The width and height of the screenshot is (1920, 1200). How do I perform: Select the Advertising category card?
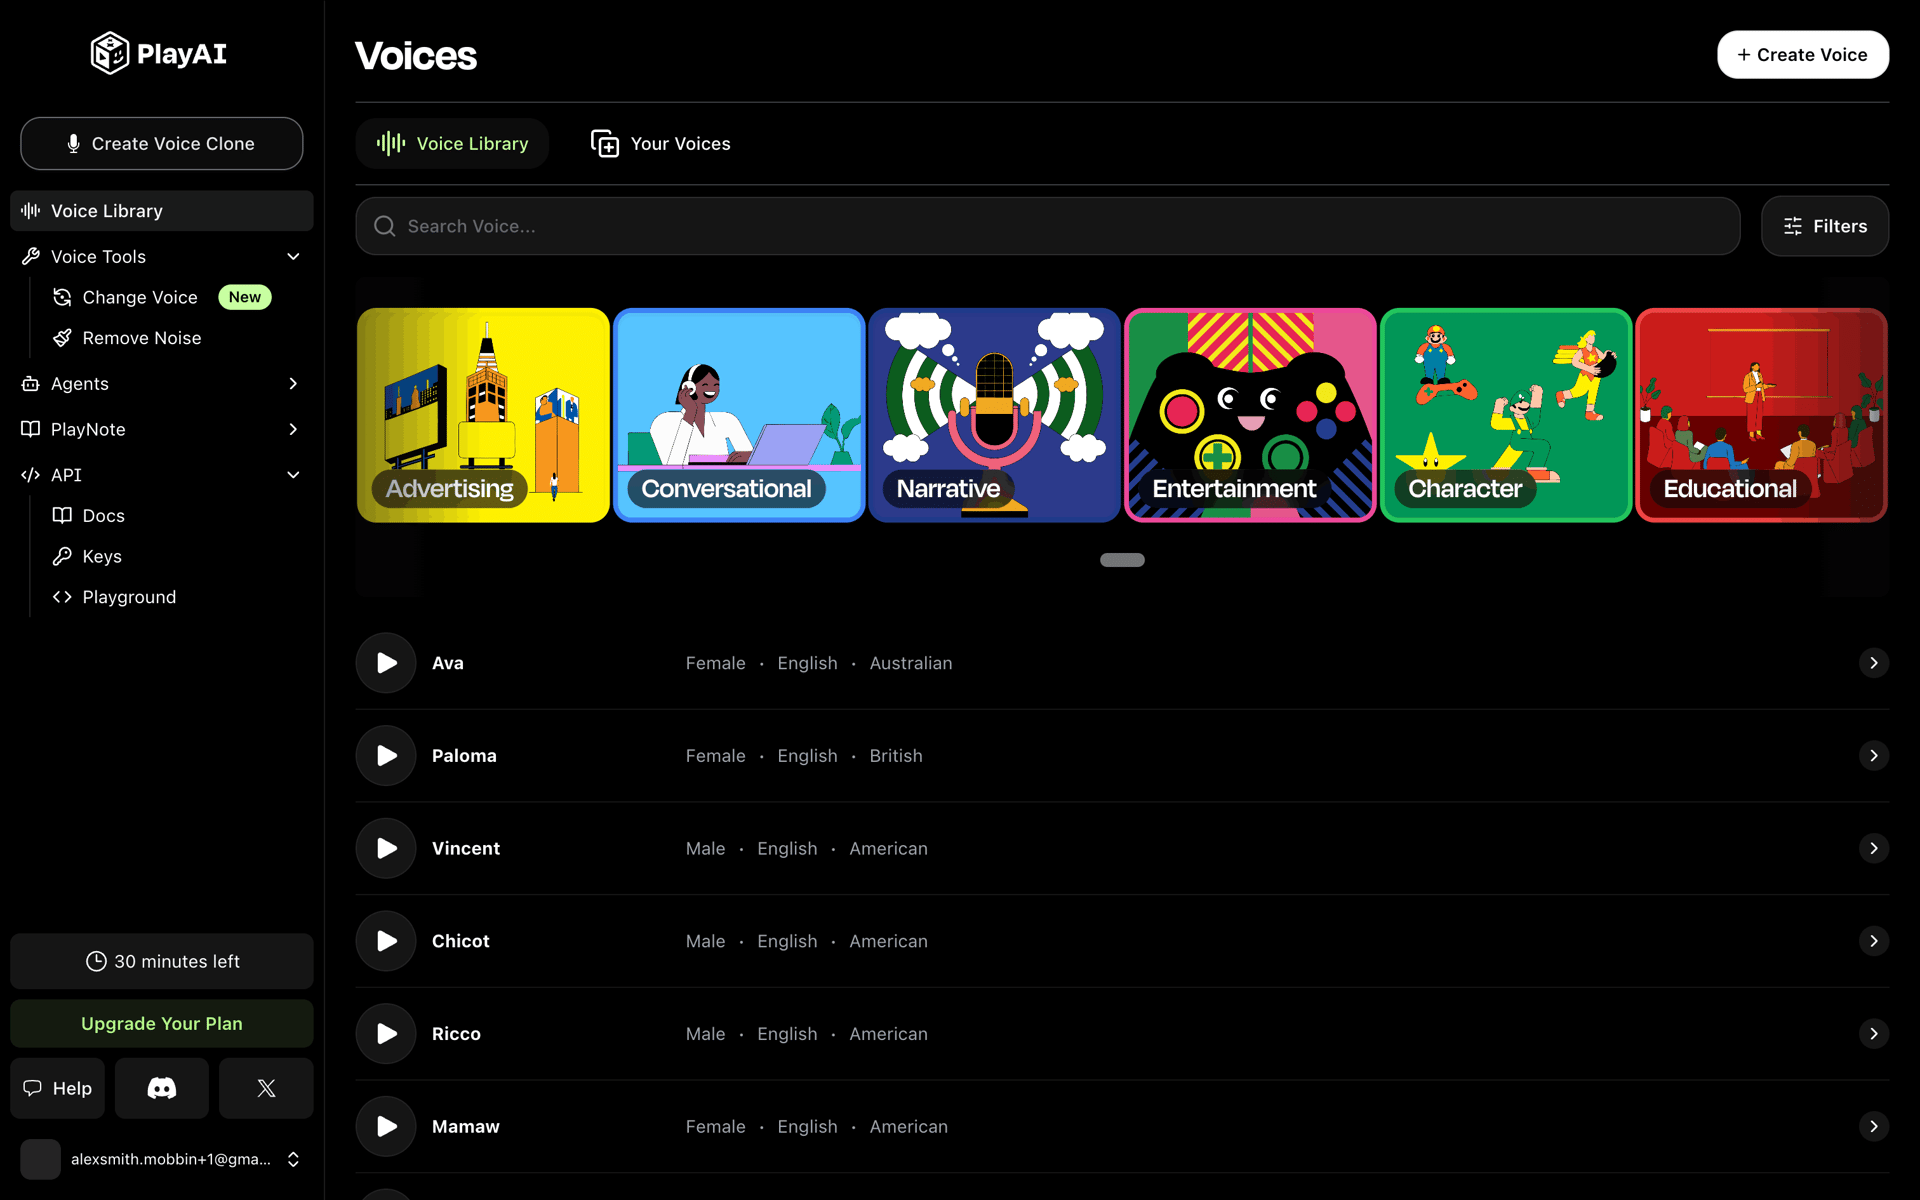[x=483, y=415]
